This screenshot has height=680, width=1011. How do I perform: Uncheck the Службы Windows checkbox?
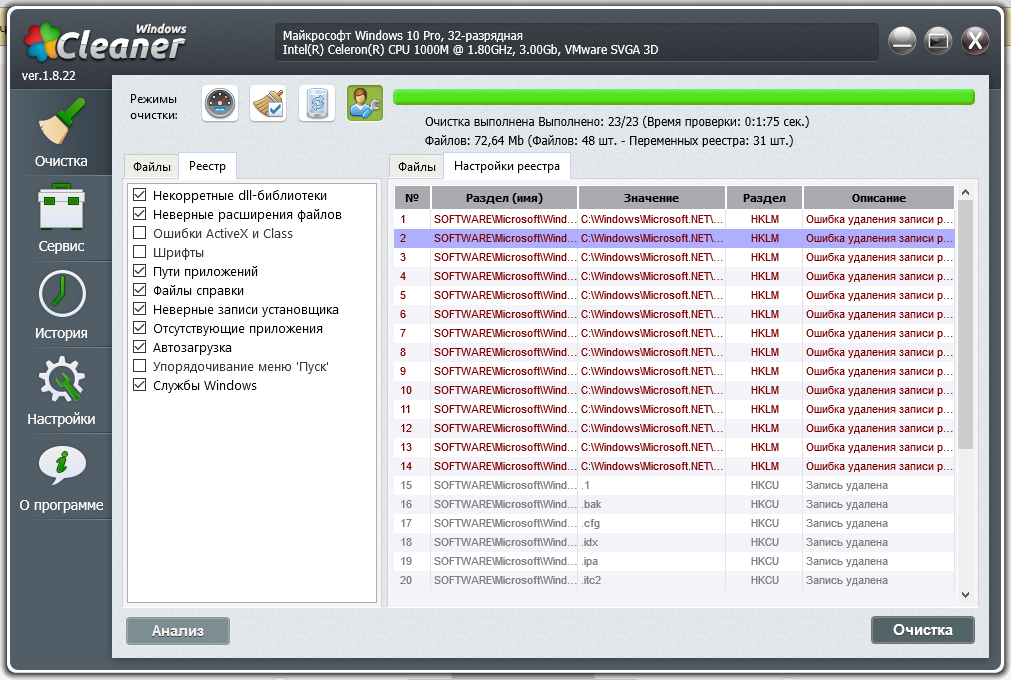pos(140,385)
